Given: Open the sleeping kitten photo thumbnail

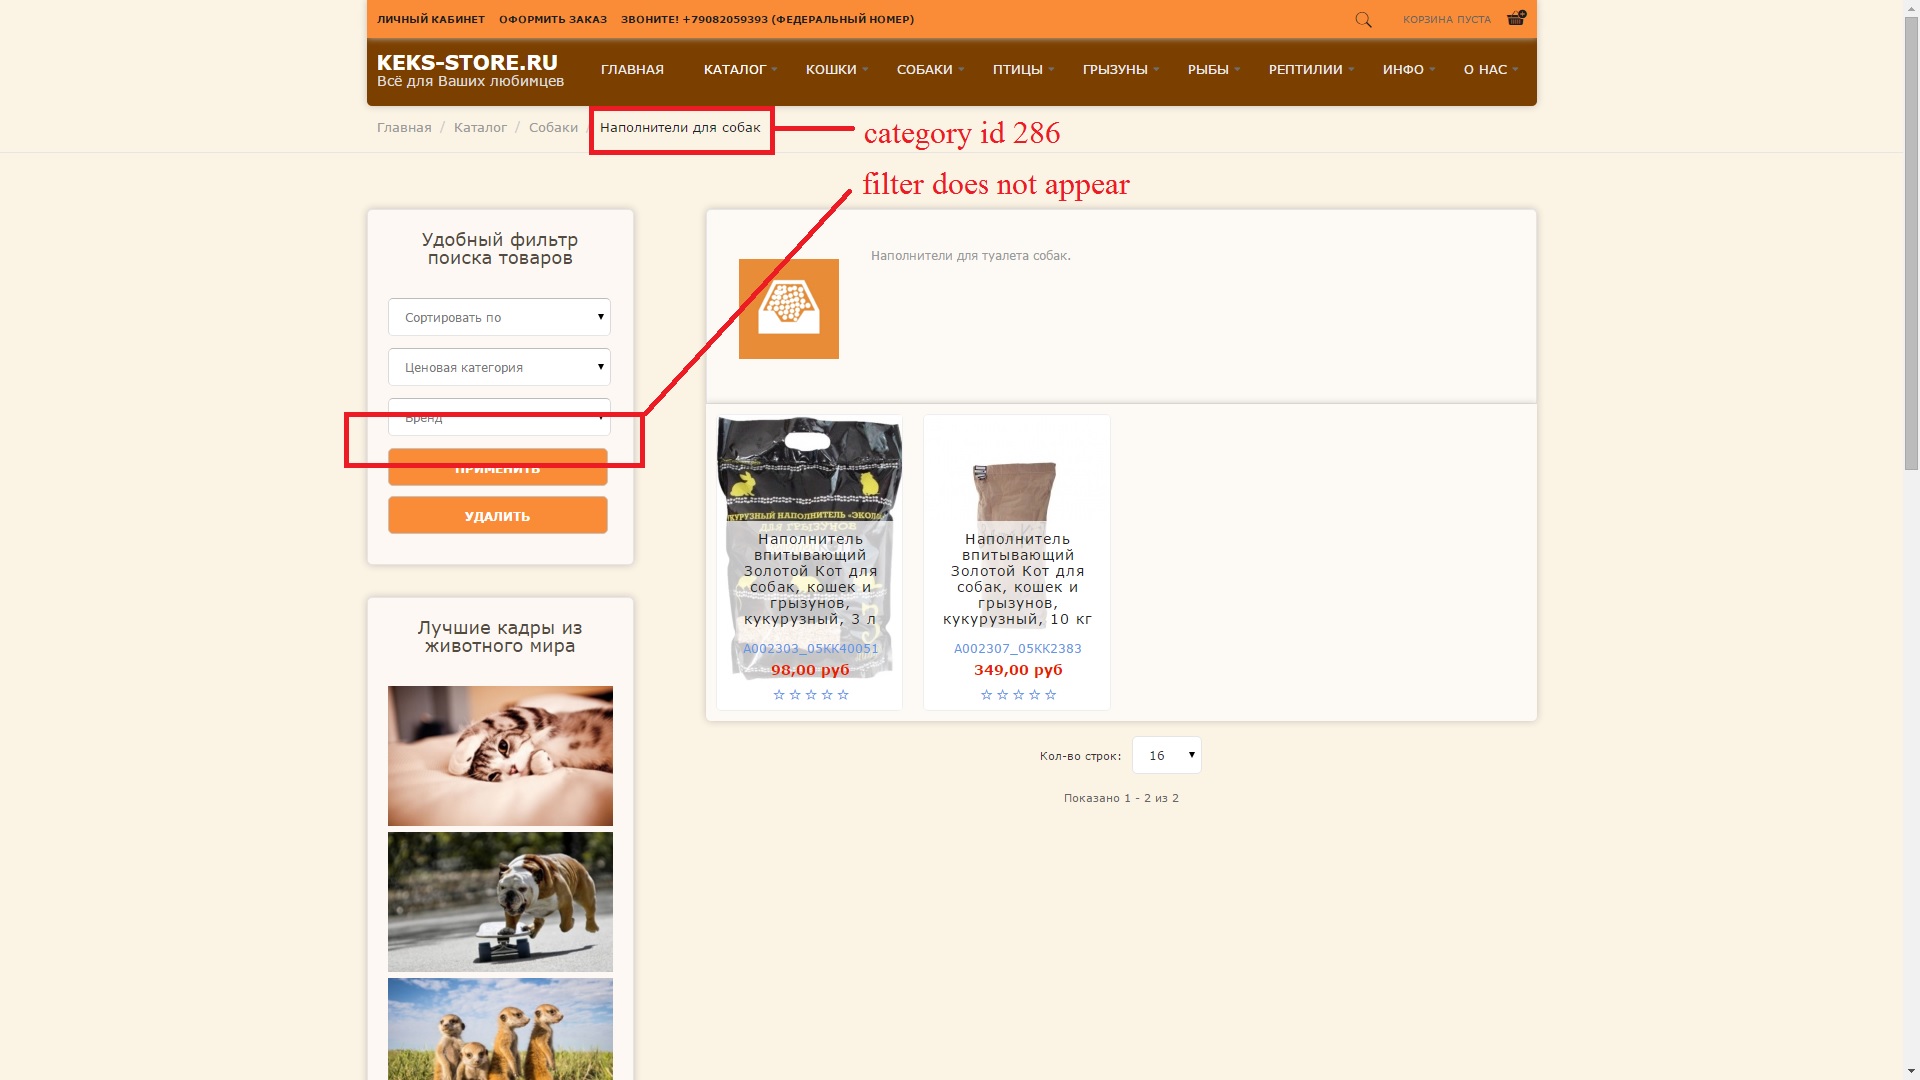Looking at the screenshot, I should (500, 756).
